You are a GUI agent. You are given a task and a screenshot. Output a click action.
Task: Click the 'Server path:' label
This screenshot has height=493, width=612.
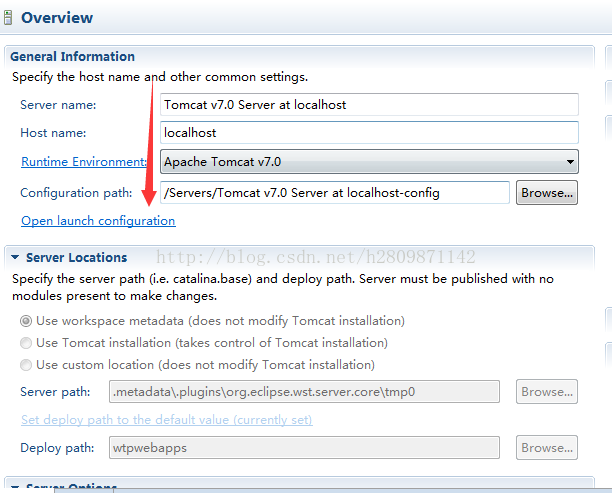(55, 392)
